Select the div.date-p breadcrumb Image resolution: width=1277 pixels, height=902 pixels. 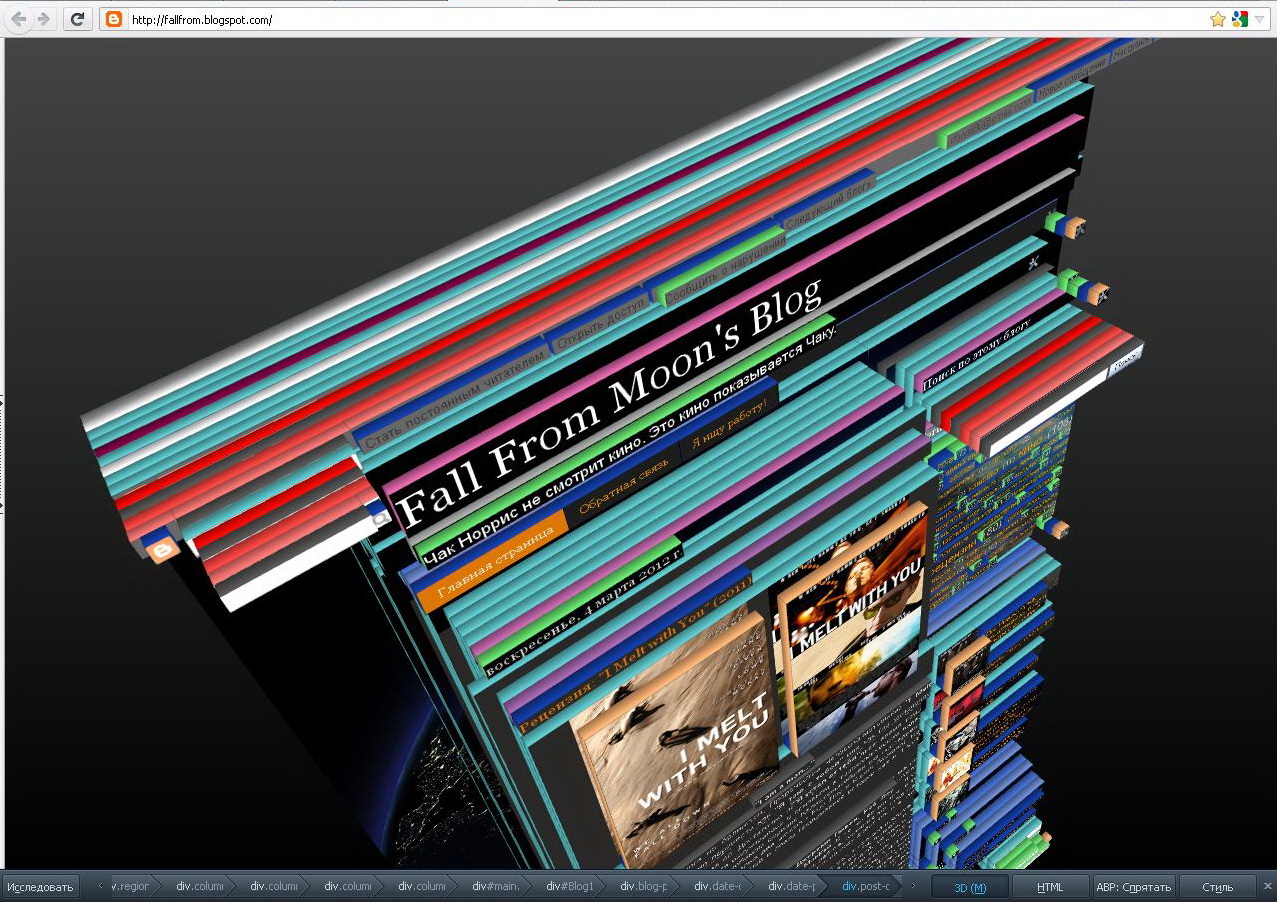pos(792,886)
